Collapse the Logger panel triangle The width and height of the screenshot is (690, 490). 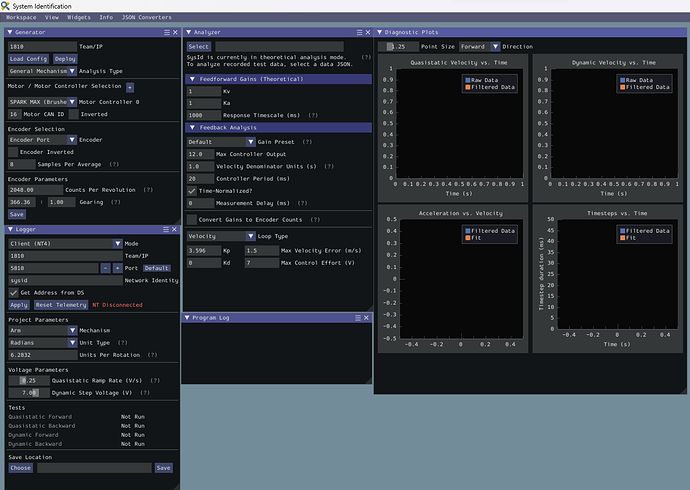pos(10,229)
